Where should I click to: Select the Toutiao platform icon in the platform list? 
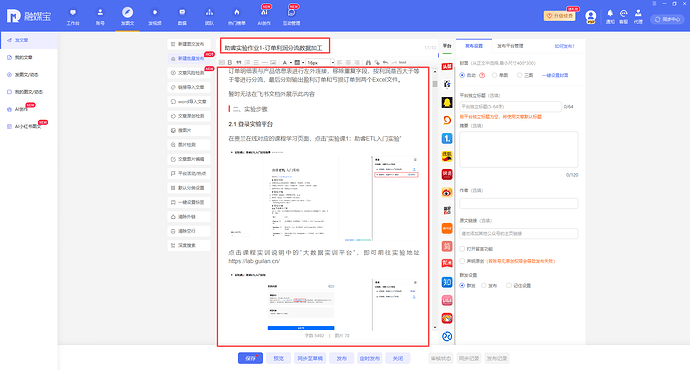(447, 66)
